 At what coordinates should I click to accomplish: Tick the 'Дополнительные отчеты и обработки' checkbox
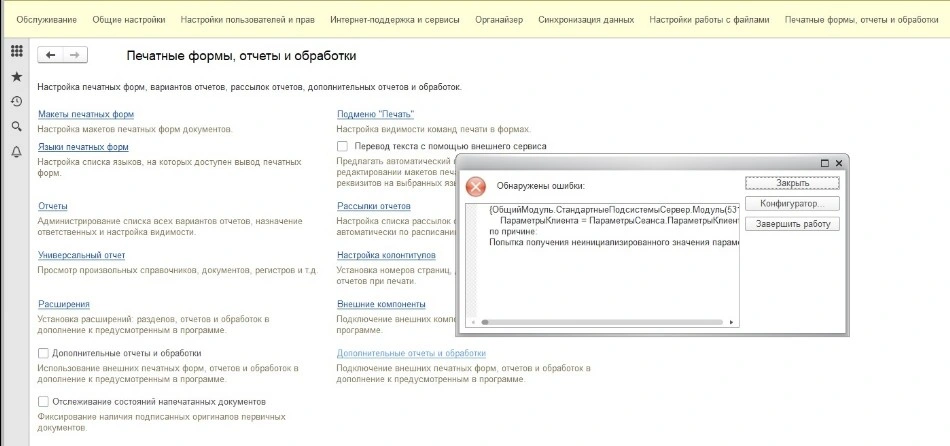tap(43, 353)
